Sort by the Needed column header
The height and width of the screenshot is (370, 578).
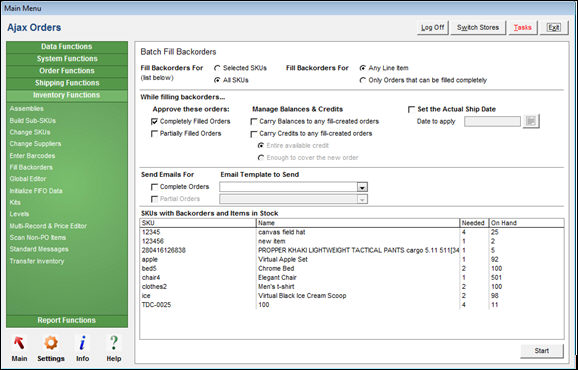[x=474, y=223]
